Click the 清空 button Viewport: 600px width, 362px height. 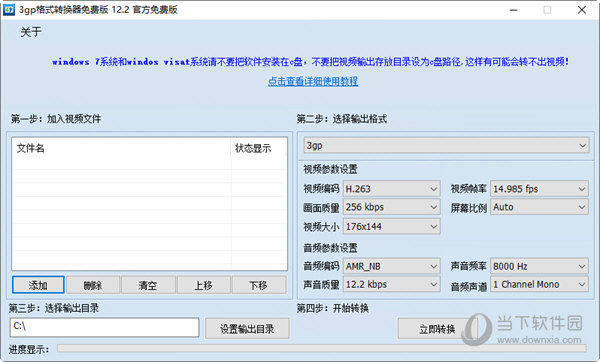(148, 285)
